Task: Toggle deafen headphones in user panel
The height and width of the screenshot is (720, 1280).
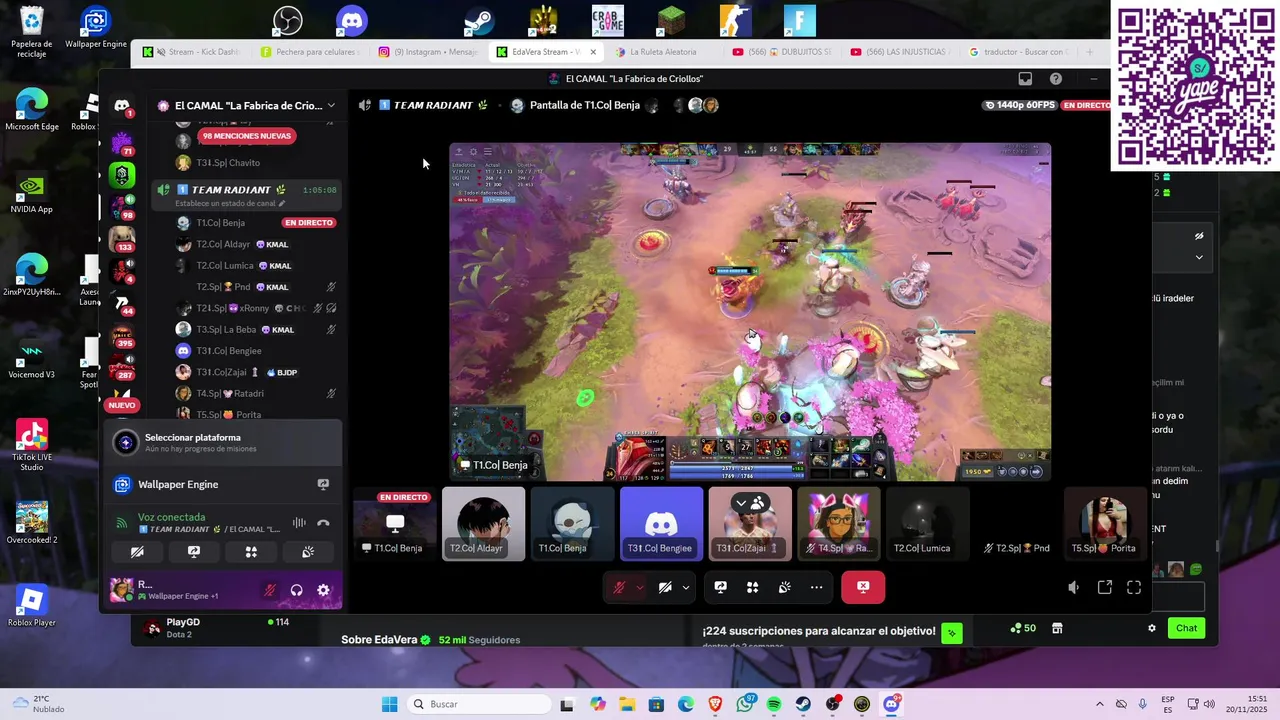Action: pyautogui.click(x=297, y=590)
